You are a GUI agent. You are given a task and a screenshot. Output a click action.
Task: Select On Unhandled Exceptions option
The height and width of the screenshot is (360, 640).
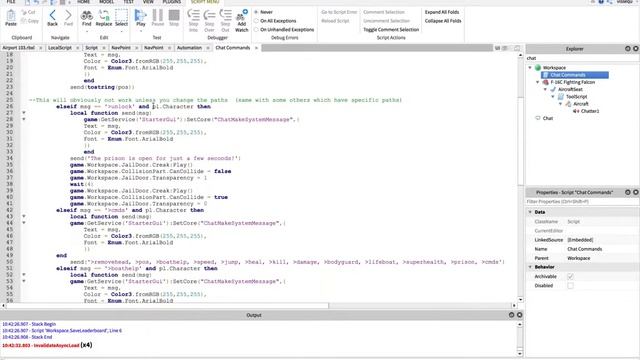pyautogui.click(x=256, y=30)
